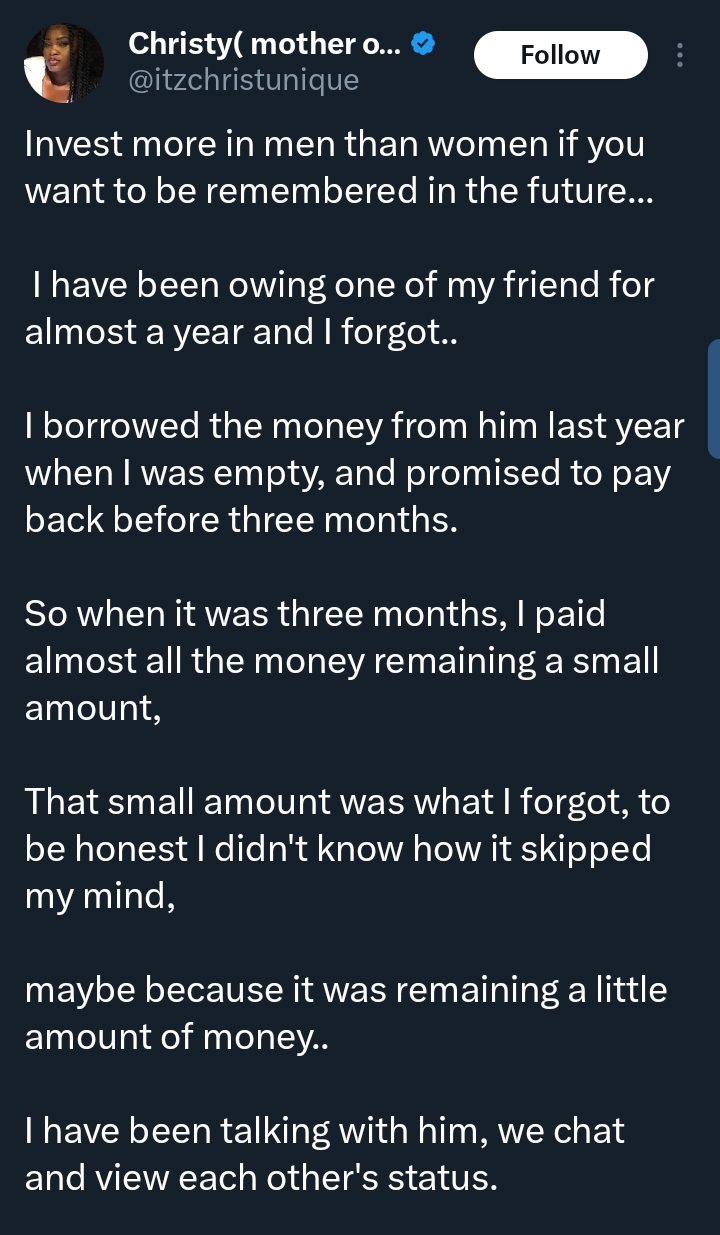
Task: Click the paragraph starting "So when it was three months"
Action: pos(342,660)
